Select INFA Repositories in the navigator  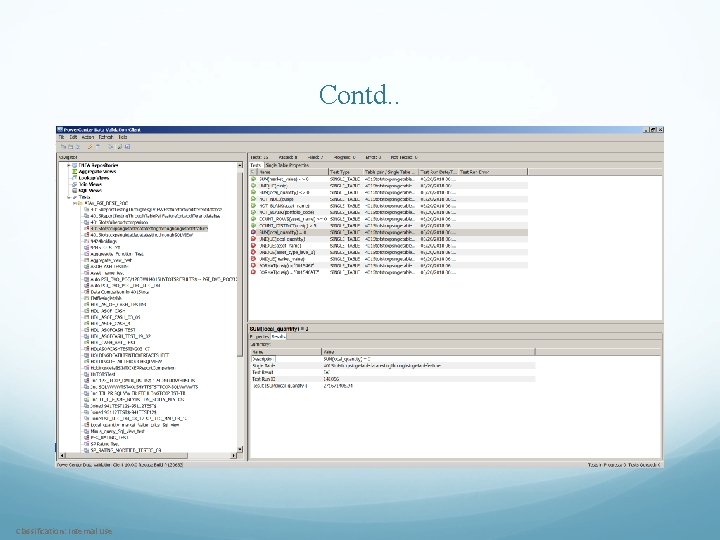98,165
